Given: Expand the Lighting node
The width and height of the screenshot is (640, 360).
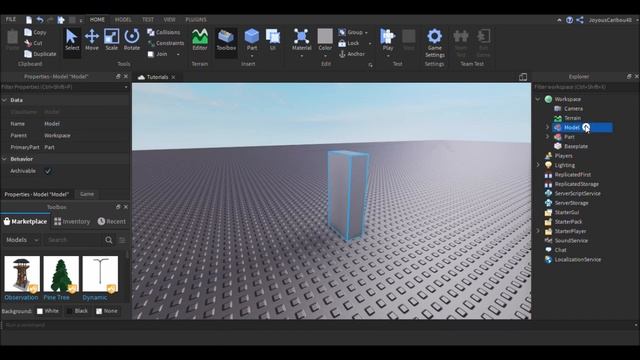Looking at the screenshot, I should point(538,165).
